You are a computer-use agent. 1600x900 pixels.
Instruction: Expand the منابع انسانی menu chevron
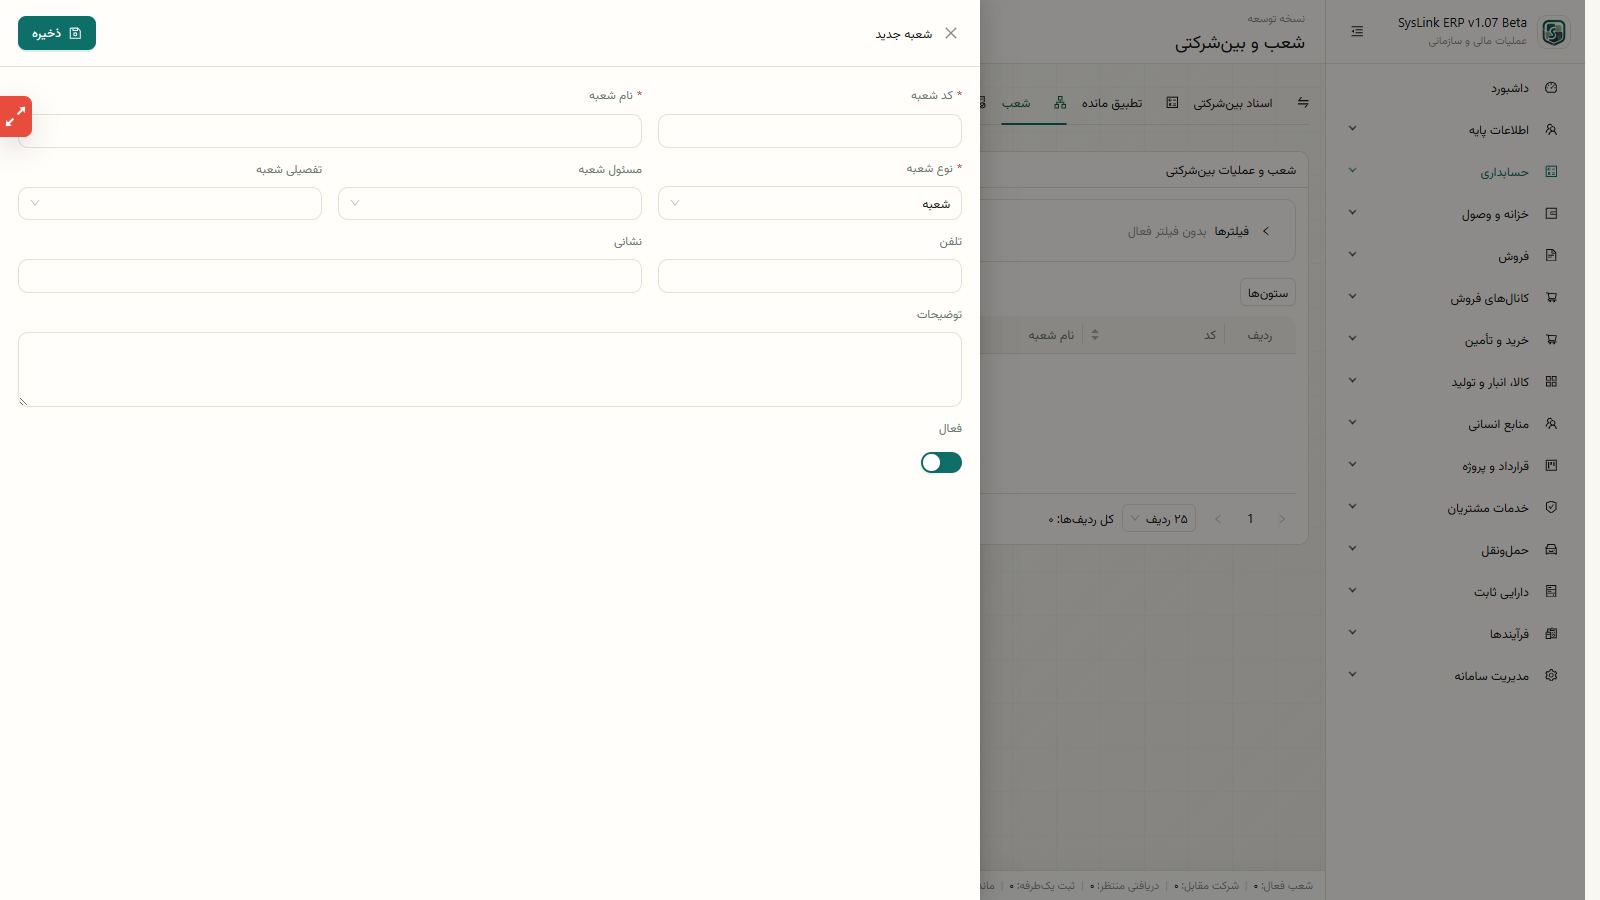1352,423
